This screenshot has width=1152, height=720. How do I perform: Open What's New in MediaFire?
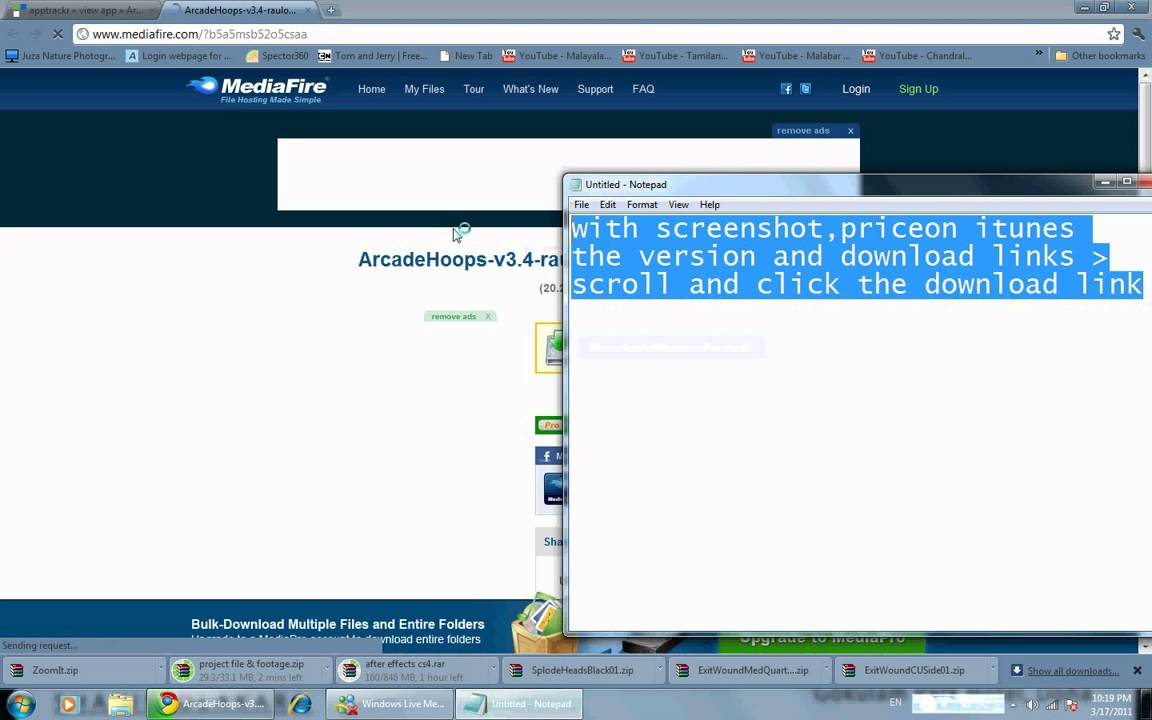click(x=530, y=89)
